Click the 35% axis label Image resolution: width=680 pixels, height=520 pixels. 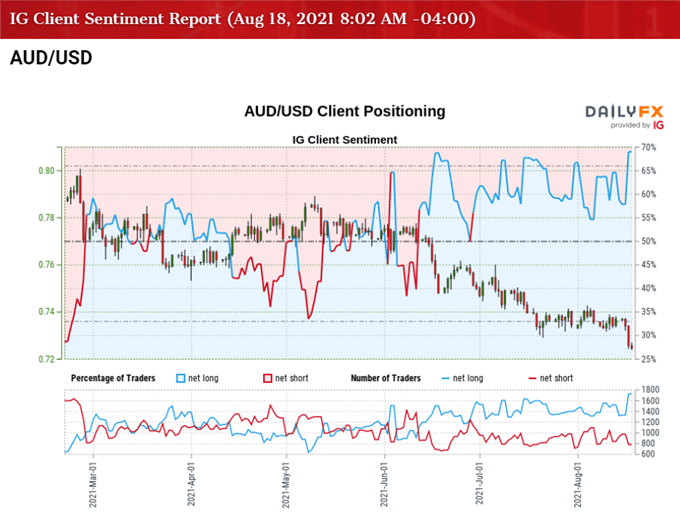pos(648,312)
